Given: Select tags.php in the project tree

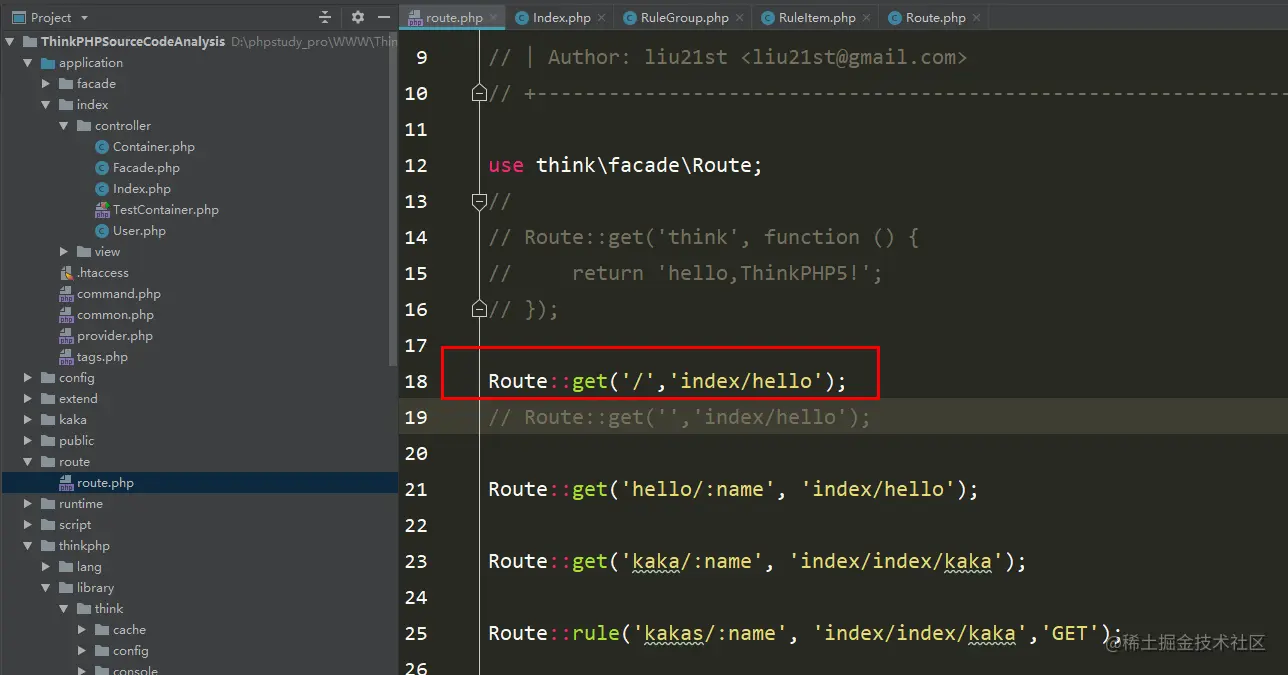Looking at the screenshot, I should [102, 357].
